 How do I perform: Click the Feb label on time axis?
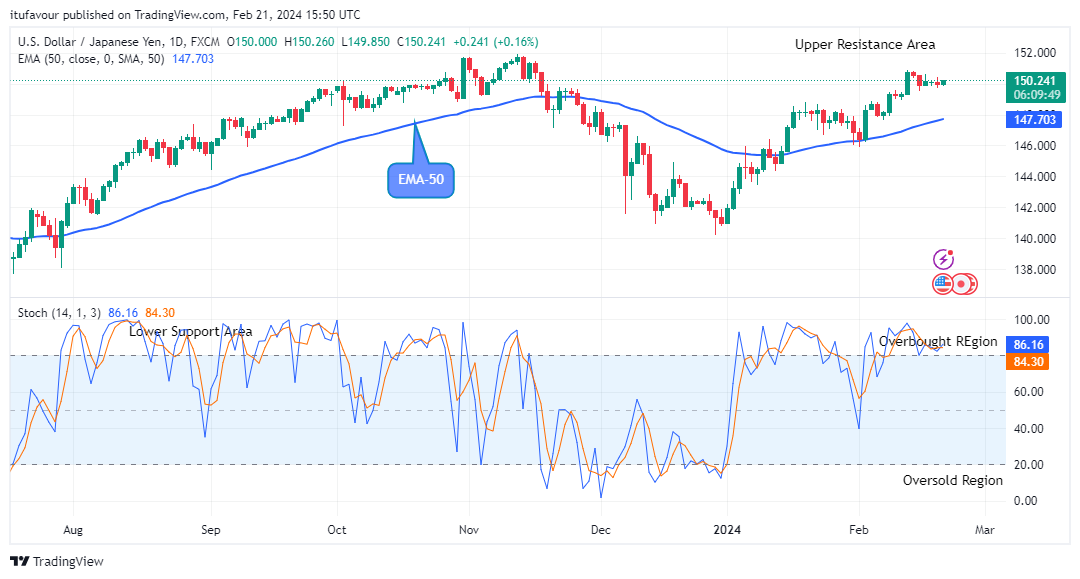[x=859, y=530]
